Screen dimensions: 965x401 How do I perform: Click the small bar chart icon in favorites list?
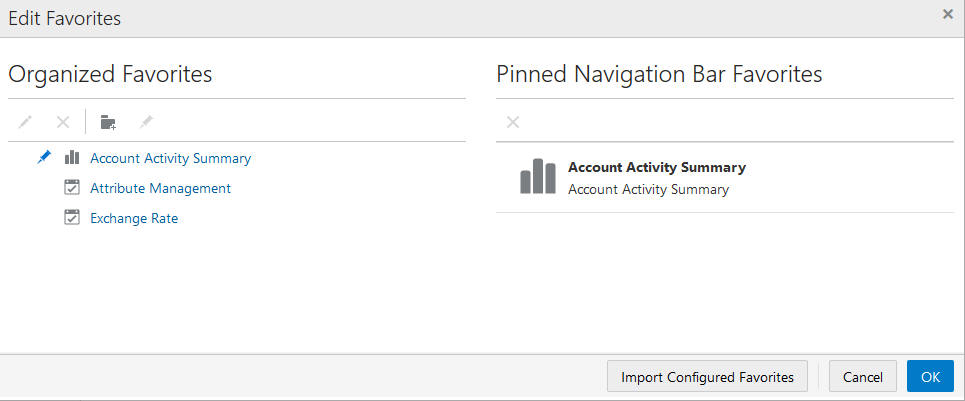72,157
